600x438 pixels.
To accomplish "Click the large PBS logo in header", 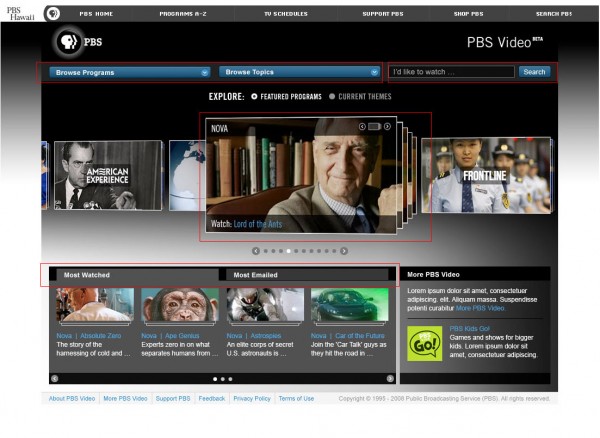I will [79, 41].
